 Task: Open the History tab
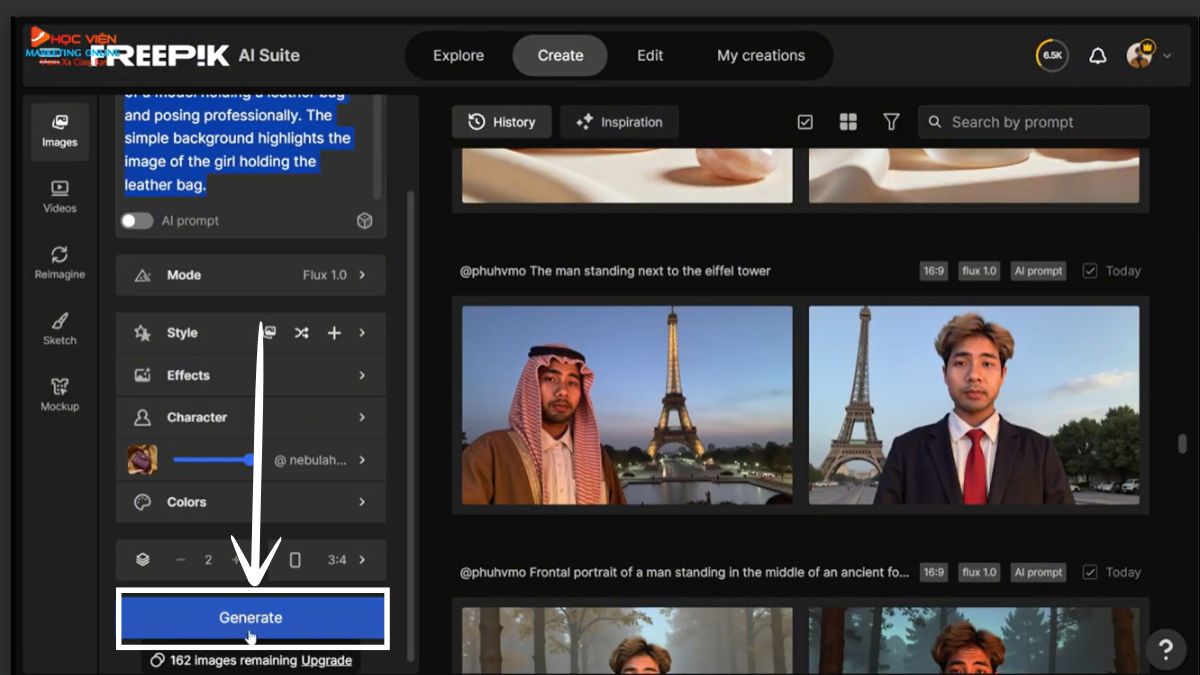[x=502, y=122]
